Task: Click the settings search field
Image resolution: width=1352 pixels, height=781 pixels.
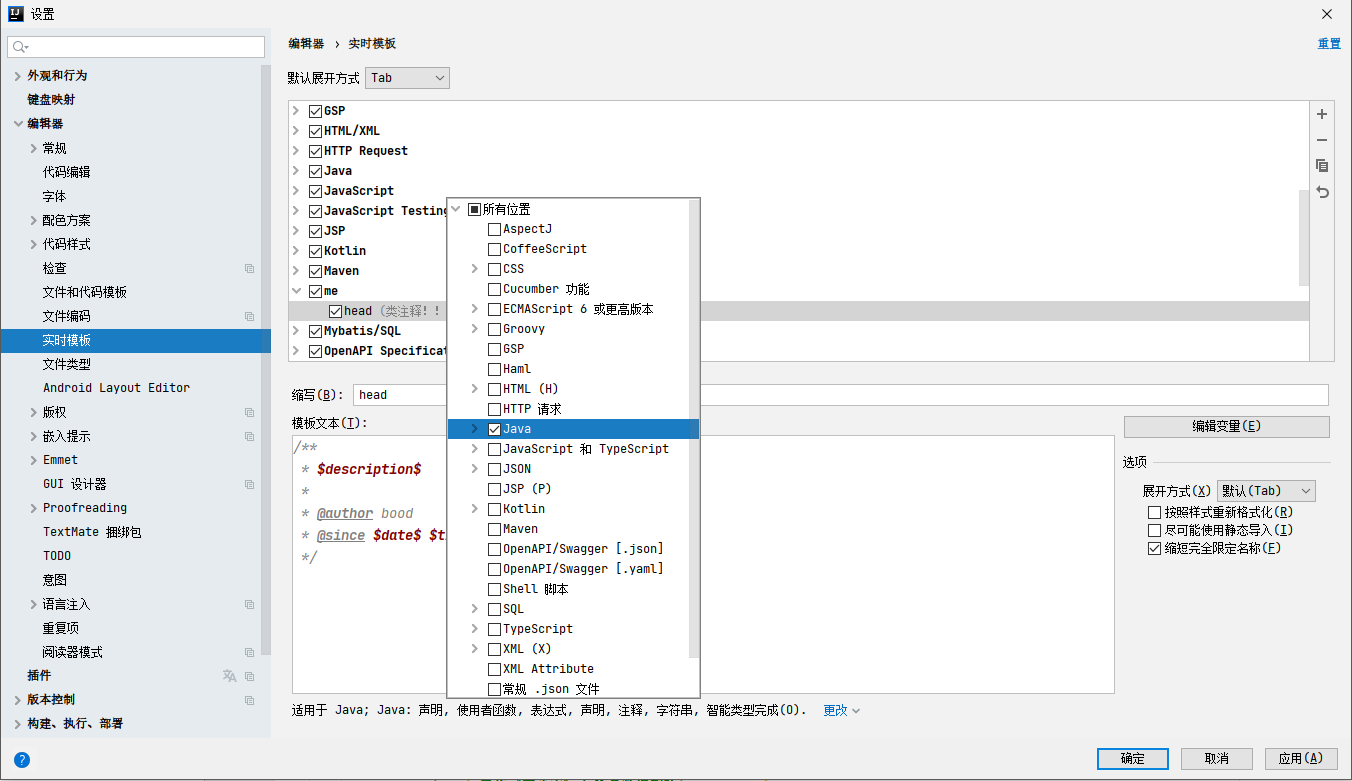Action: [x=138, y=47]
